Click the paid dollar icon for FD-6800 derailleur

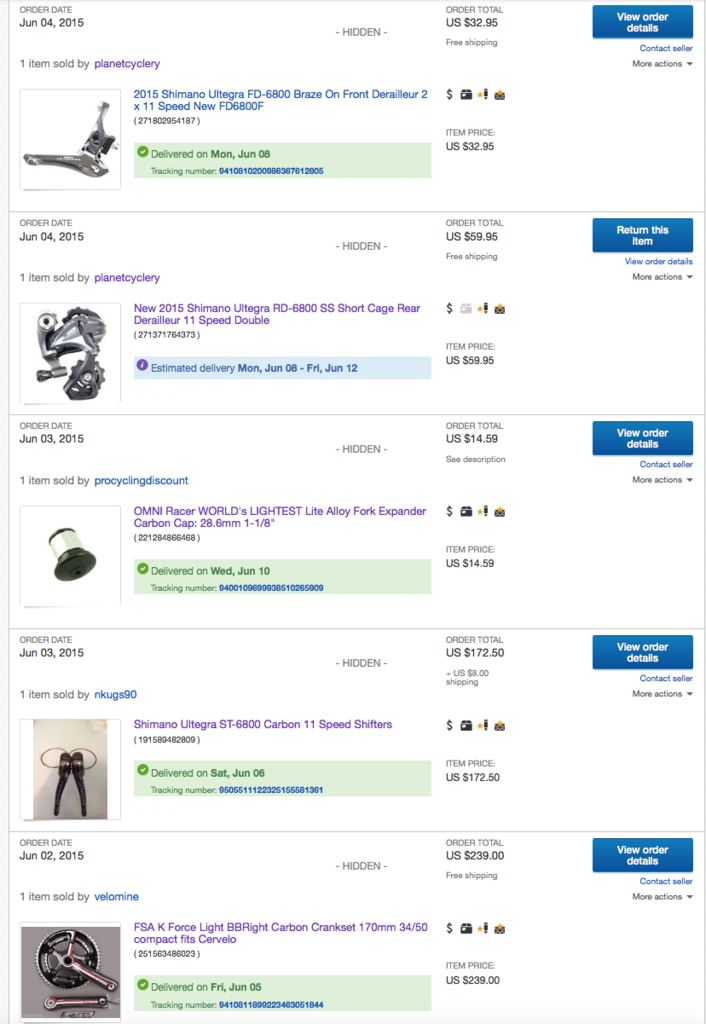(450, 95)
